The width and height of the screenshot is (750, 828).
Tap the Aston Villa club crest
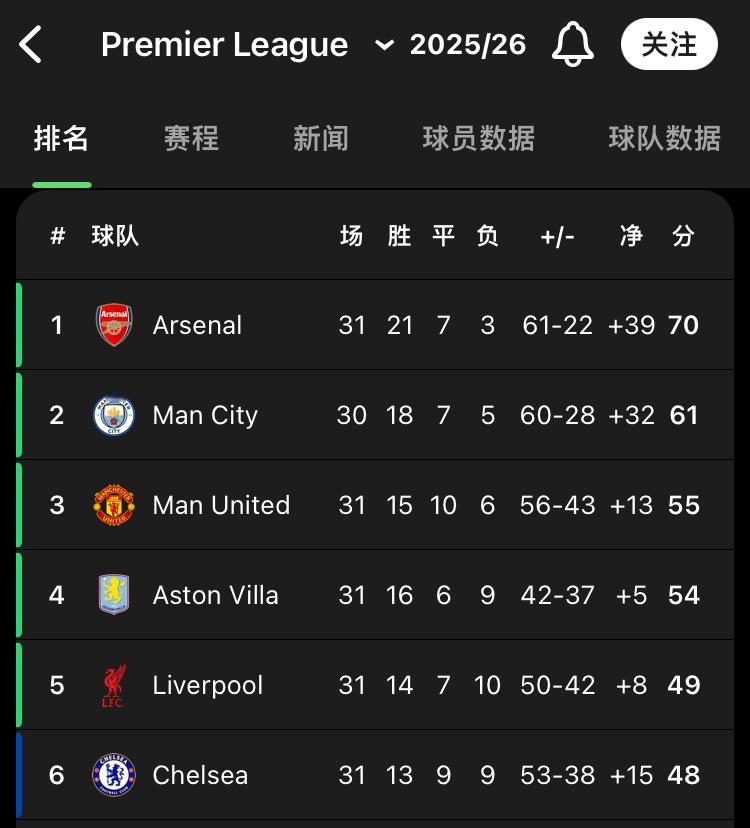tap(114, 595)
